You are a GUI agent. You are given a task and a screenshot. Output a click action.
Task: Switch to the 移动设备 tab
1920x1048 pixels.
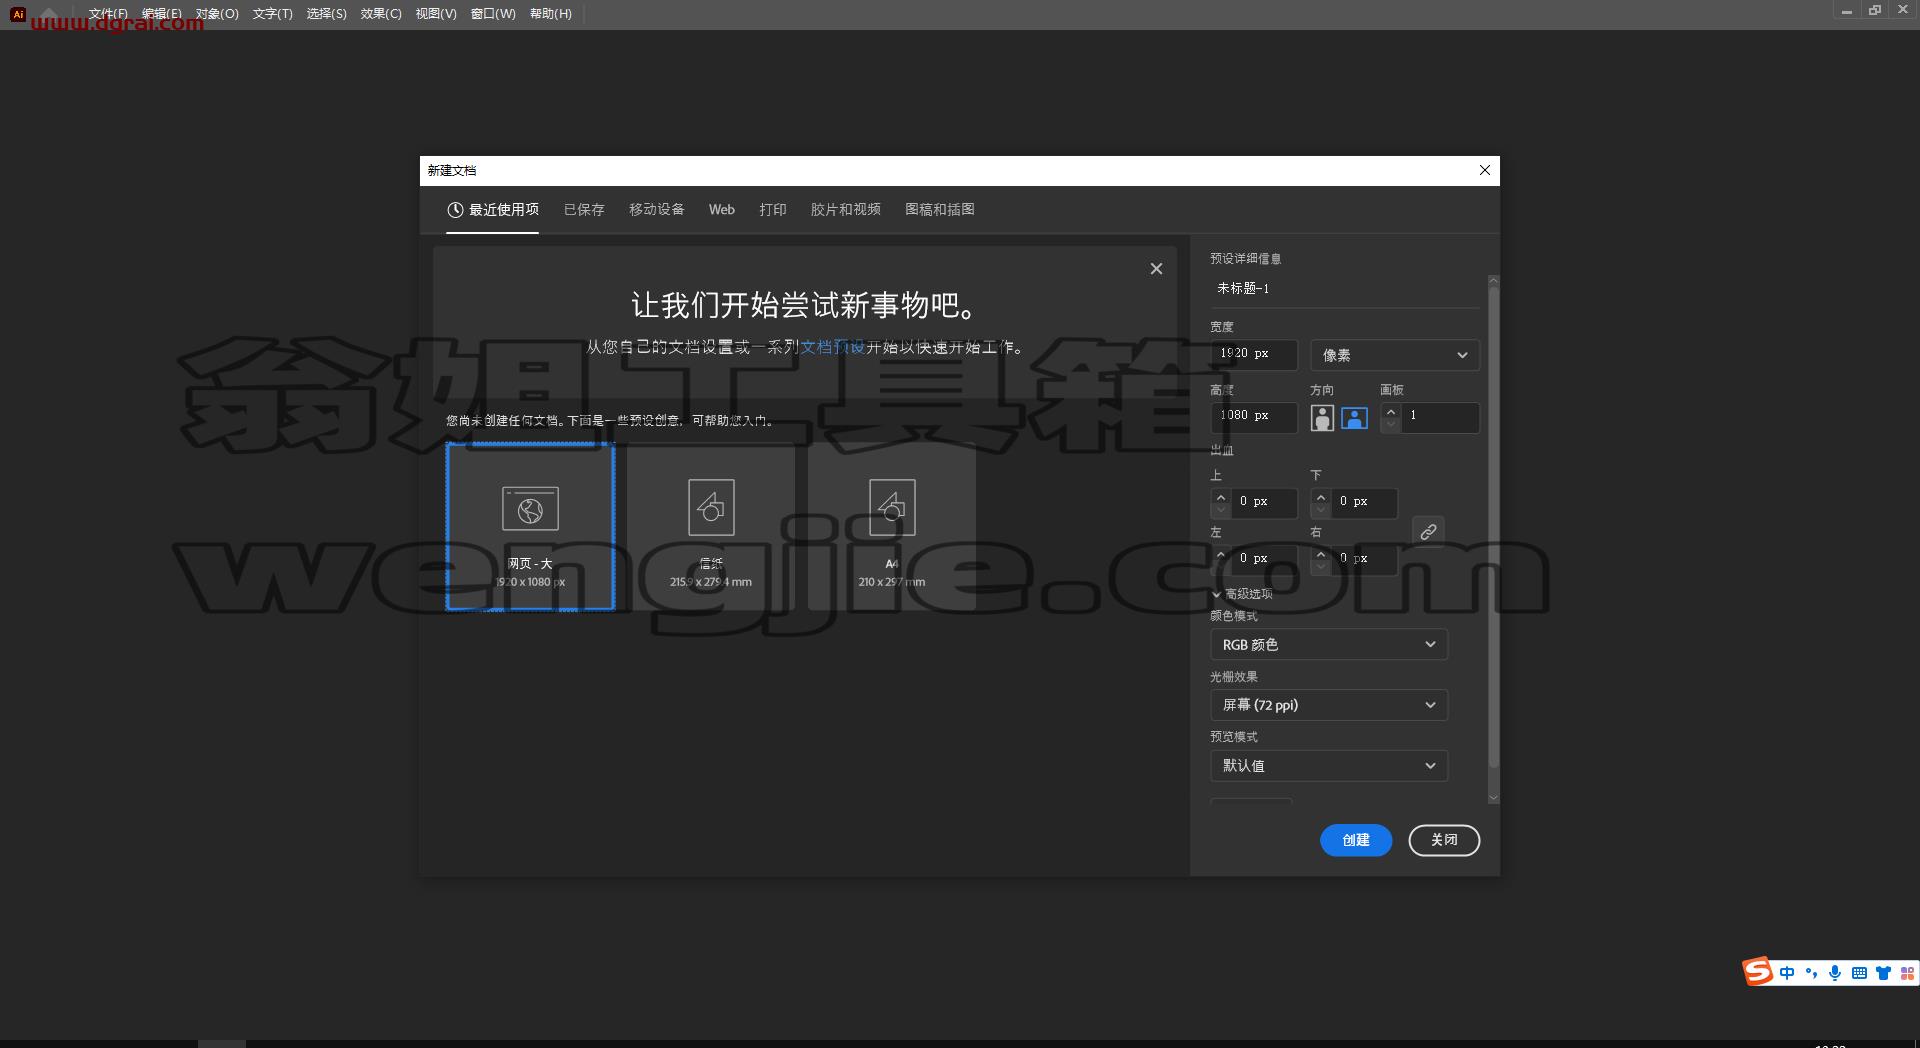pyautogui.click(x=657, y=210)
